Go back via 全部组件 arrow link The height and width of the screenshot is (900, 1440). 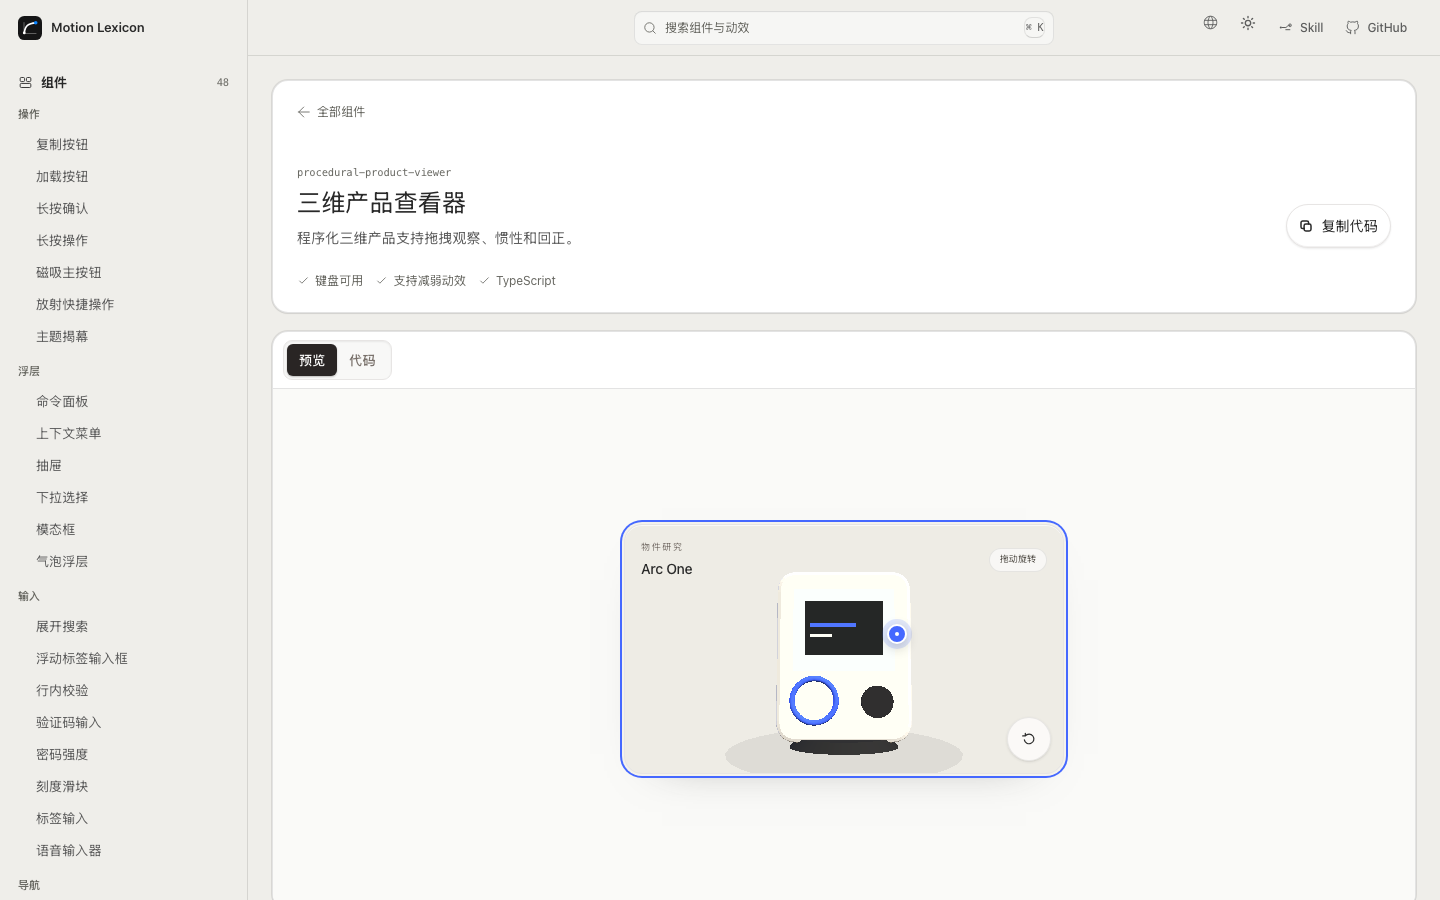click(x=331, y=112)
